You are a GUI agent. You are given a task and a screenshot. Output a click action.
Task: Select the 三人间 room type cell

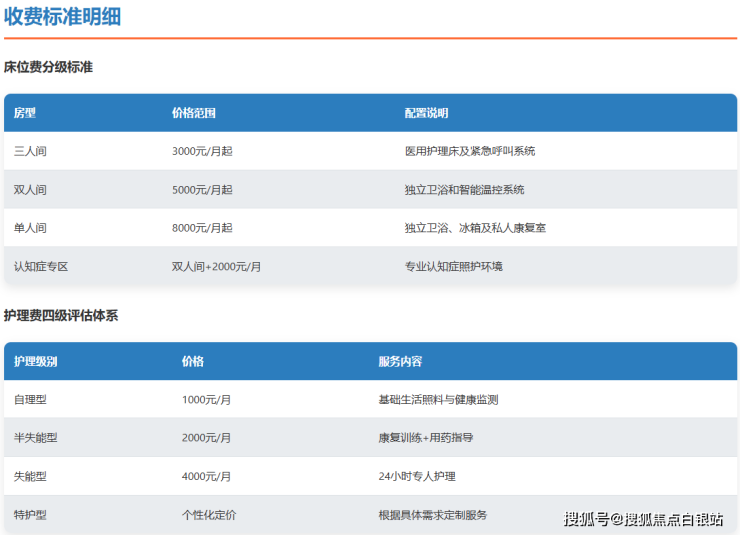tap(30, 151)
